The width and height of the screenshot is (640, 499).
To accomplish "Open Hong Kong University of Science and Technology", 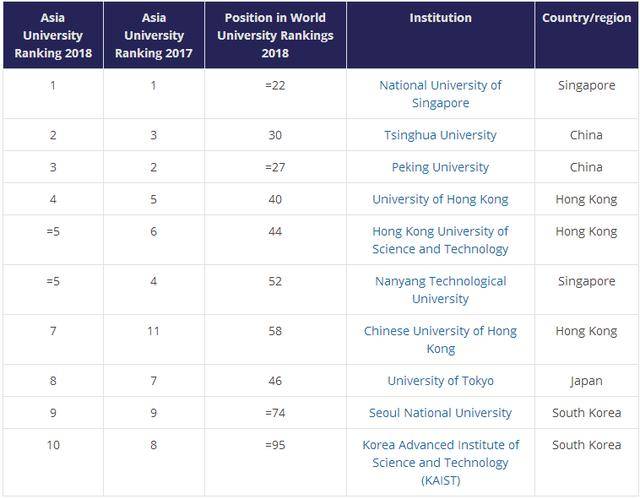I will pos(440,240).
